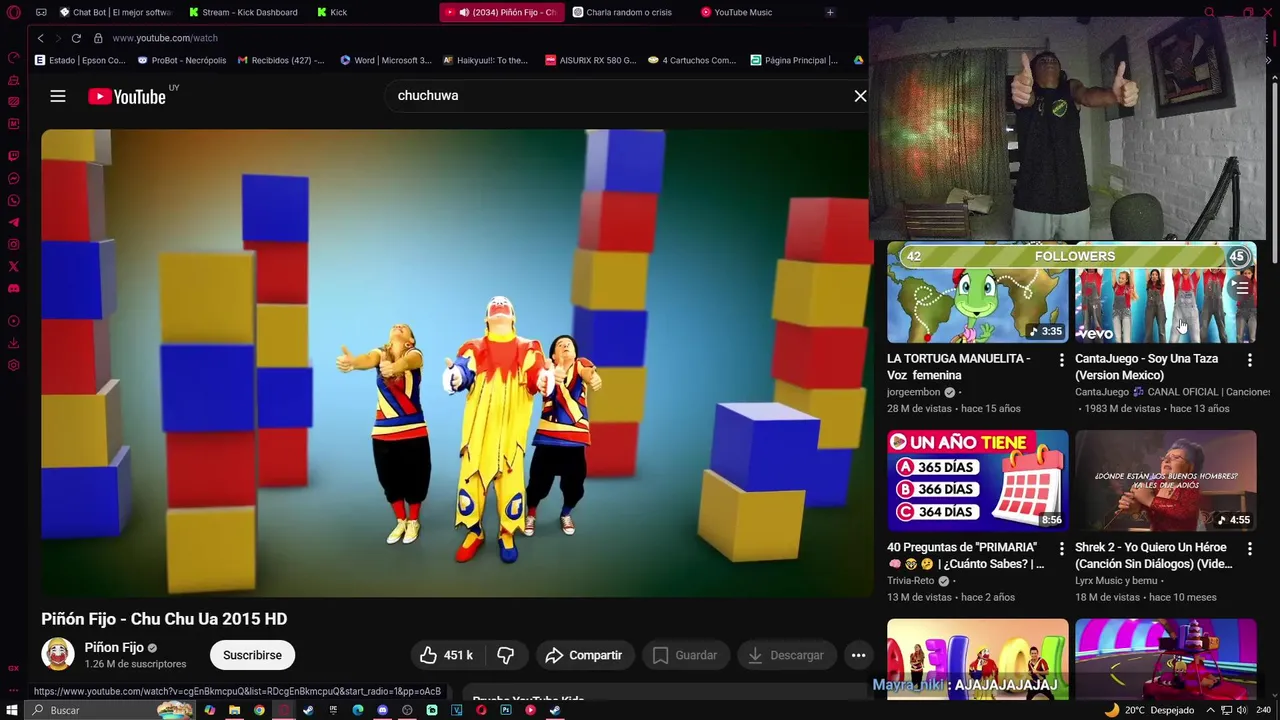Open 40 Preguntas de PRIMARIA video title
This screenshot has width=1280, height=720.
point(965,555)
